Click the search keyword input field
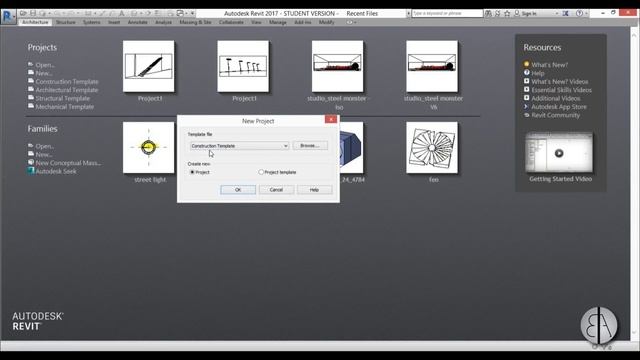The image size is (640, 360). click(x=447, y=13)
